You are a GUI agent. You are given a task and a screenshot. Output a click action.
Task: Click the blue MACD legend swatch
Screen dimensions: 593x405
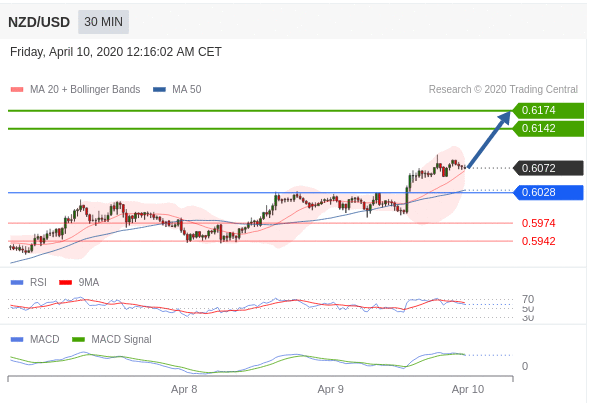point(17,340)
